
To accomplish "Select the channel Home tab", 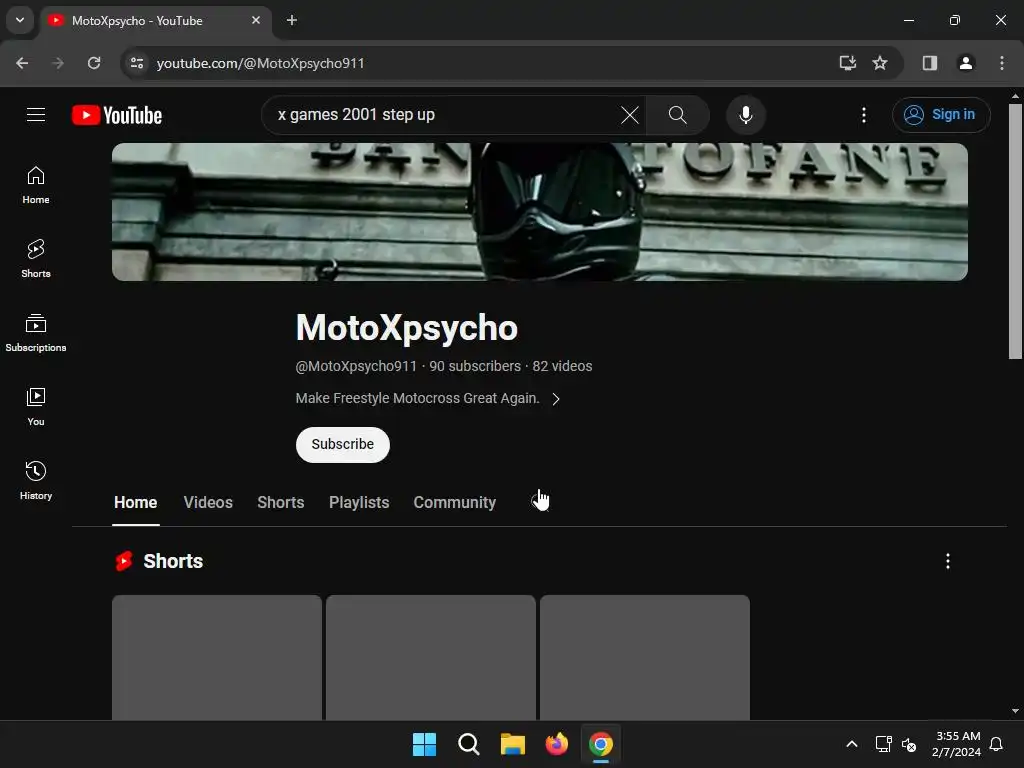I will (135, 502).
